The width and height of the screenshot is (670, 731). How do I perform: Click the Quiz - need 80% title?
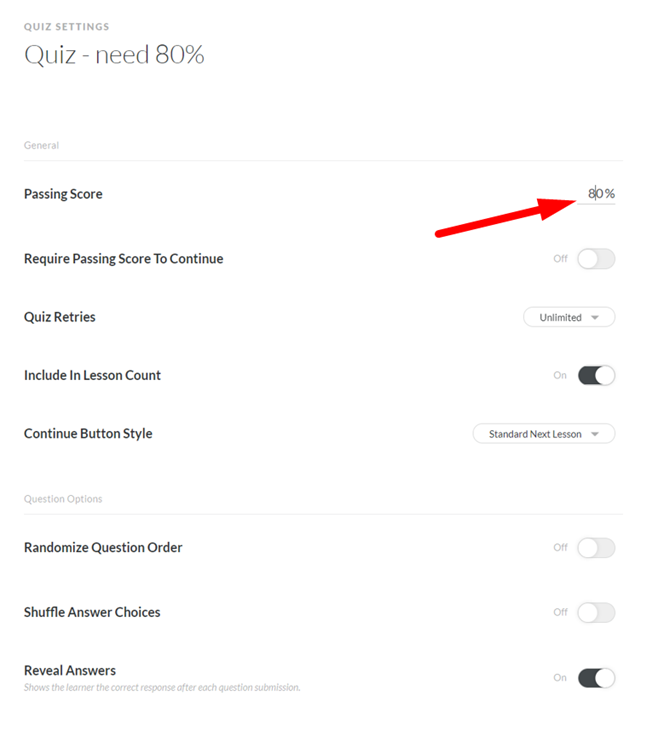(x=114, y=55)
